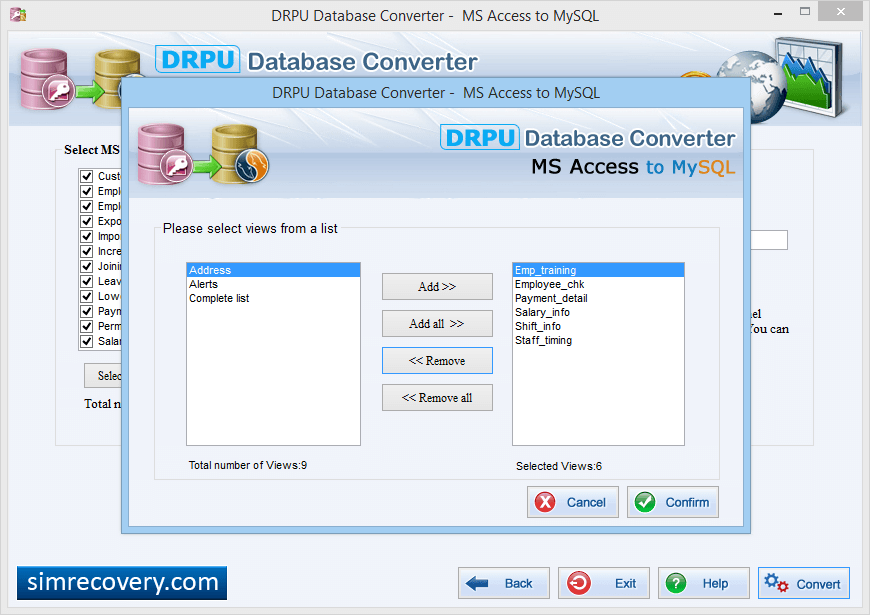
Task: Toggle the Payn table checkbox
Action: pyautogui.click(x=87, y=311)
